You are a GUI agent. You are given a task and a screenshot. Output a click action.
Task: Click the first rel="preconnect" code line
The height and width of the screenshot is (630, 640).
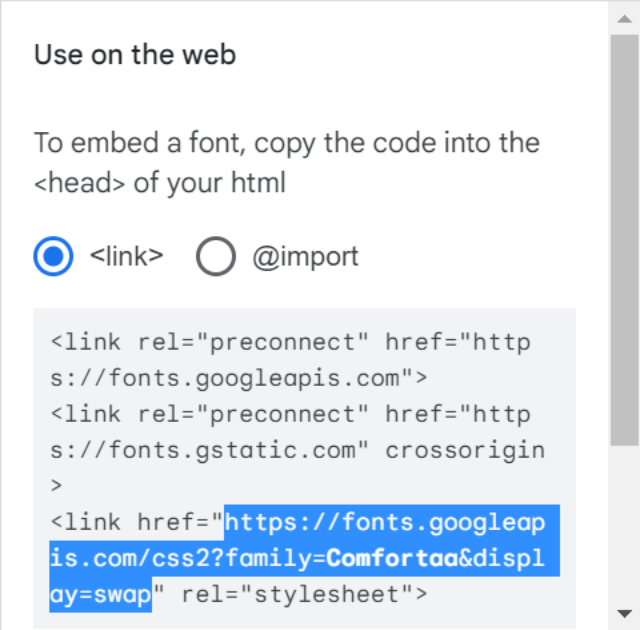(x=291, y=342)
